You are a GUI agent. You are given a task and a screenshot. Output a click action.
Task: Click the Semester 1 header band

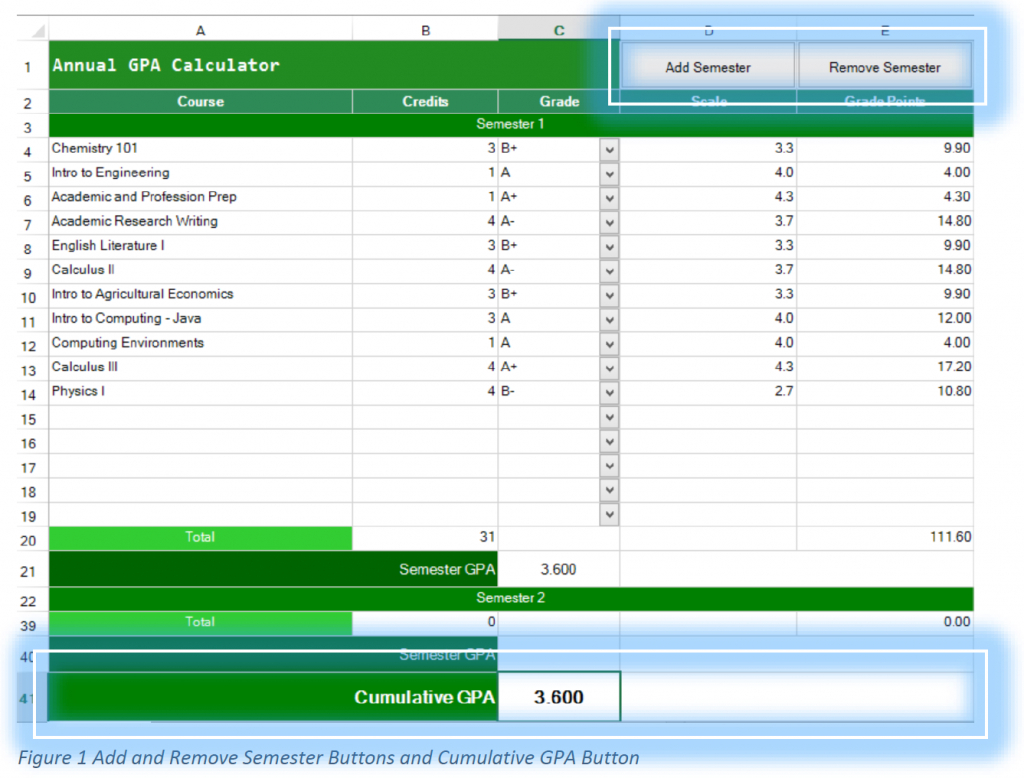[510, 125]
